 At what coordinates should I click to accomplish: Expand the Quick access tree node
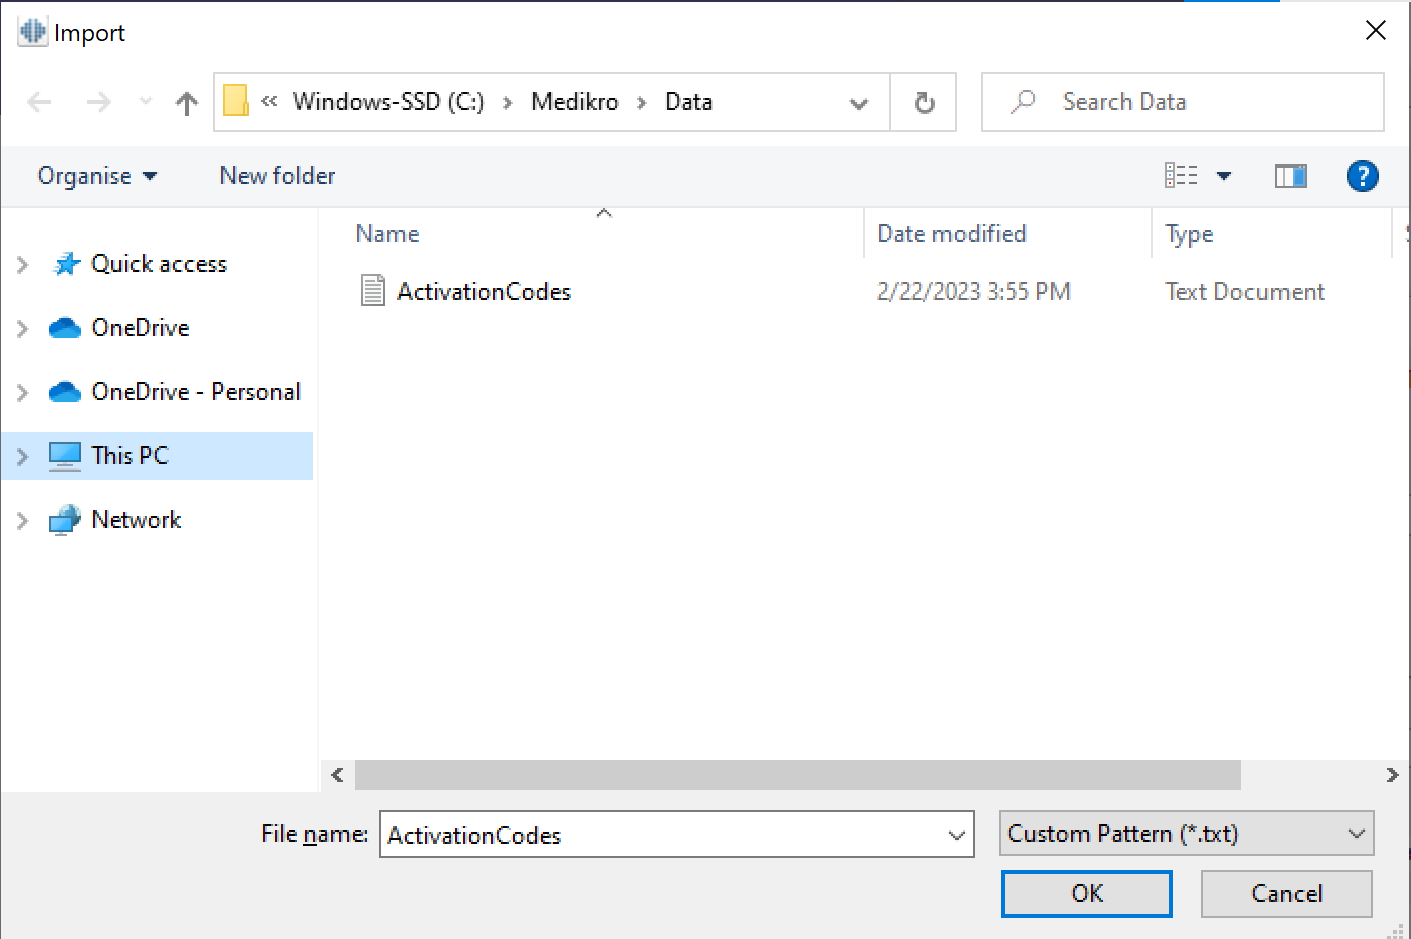point(22,264)
